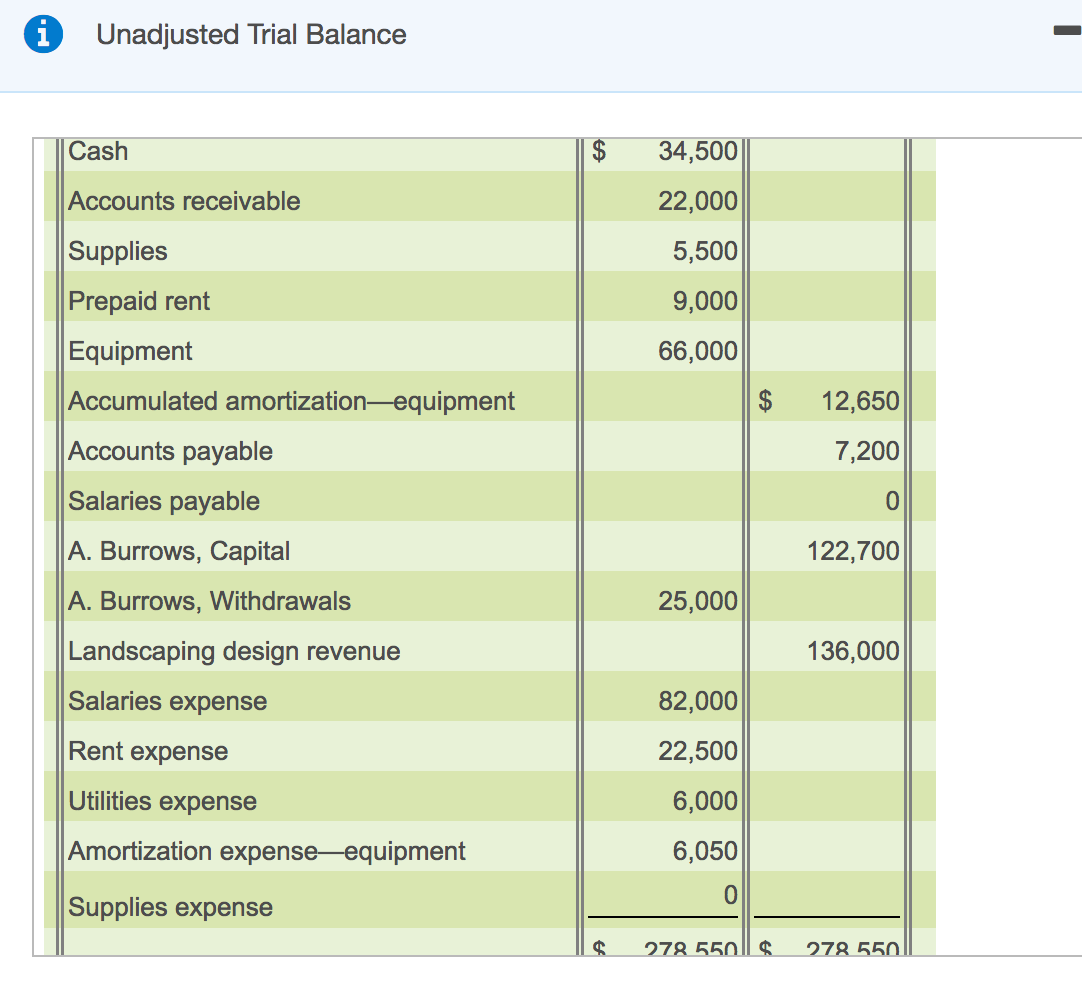Click the Amortization expense value 6,050

pos(705,851)
